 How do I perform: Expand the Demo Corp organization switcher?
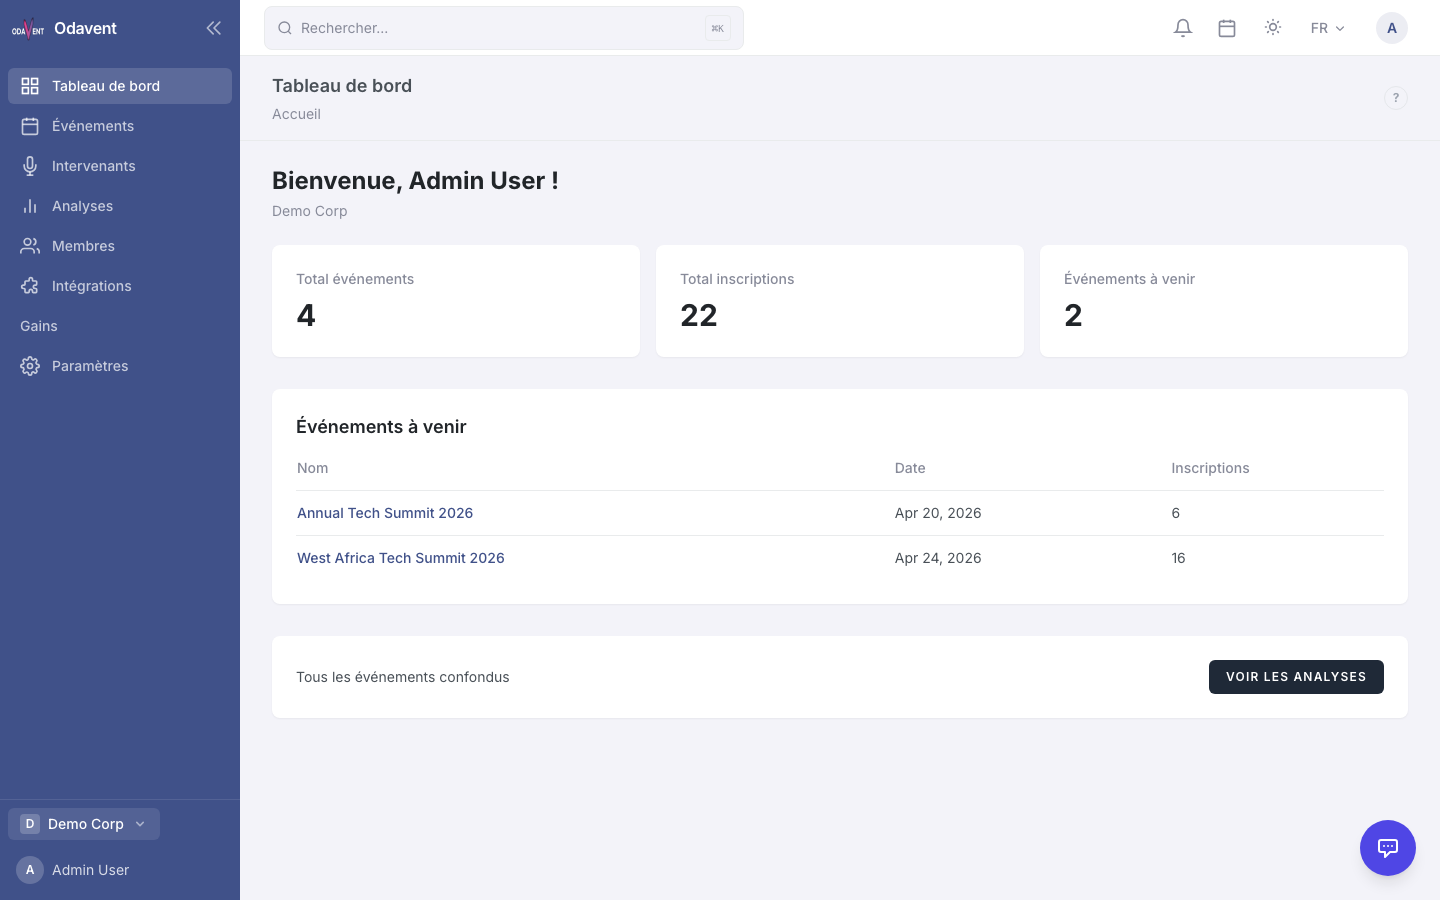(x=84, y=824)
